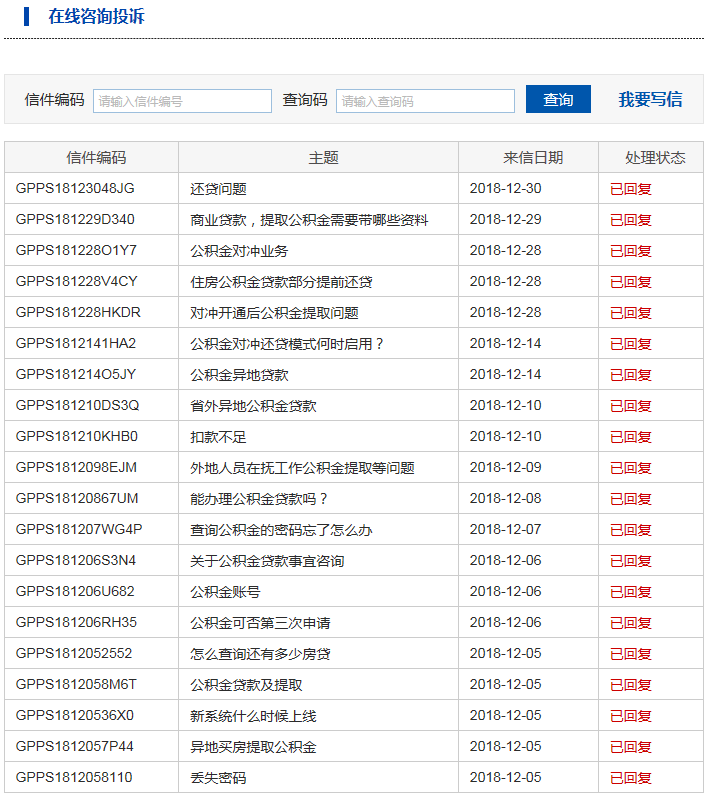Click 已回复 status for 公积金账号
The height and width of the screenshot is (795, 707).
pyautogui.click(x=630, y=592)
